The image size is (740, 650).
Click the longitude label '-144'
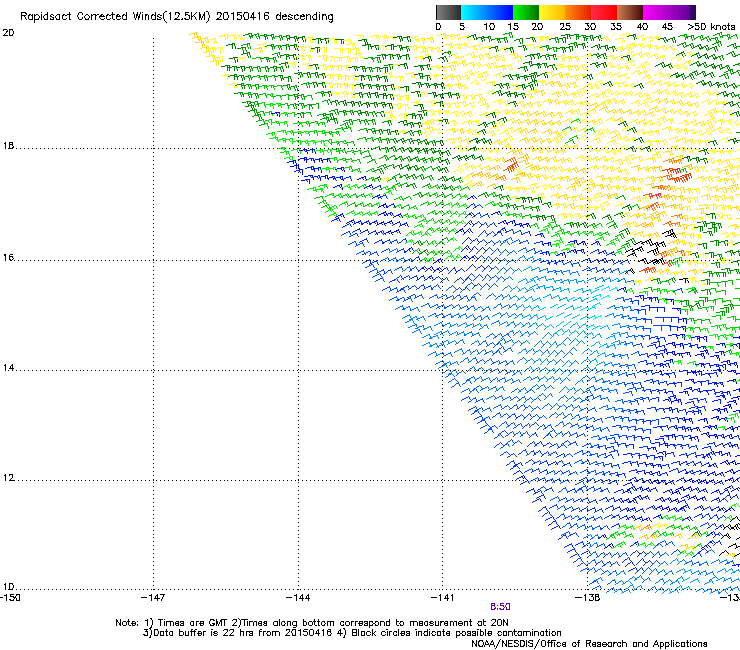(298, 598)
